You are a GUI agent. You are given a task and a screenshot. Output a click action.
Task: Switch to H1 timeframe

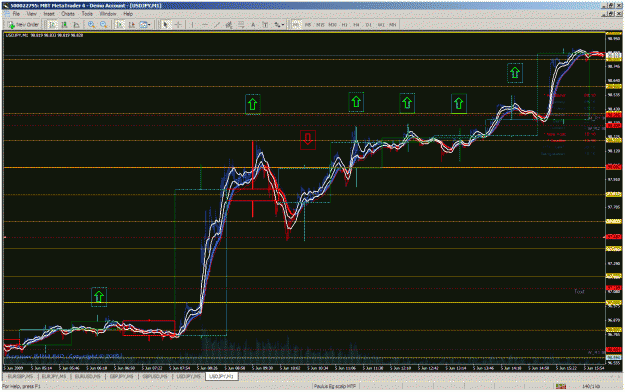(344, 25)
